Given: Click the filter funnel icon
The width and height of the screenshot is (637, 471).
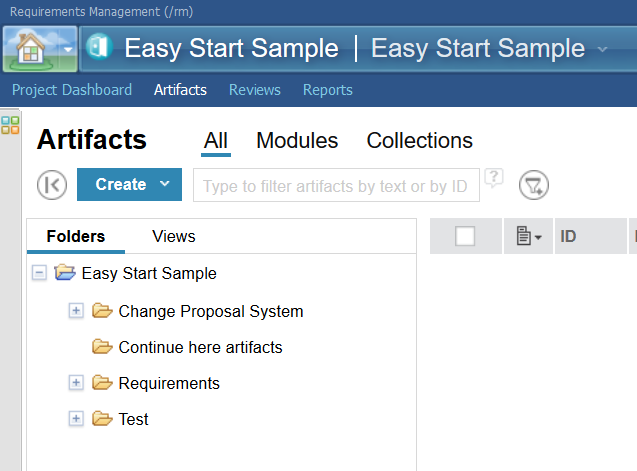Looking at the screenshot, I should pyautogui.click(x=534, y=185).
